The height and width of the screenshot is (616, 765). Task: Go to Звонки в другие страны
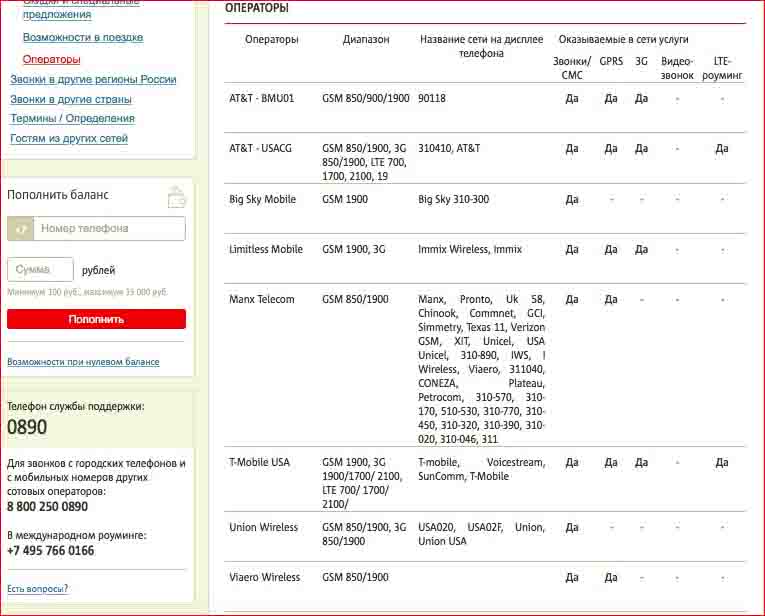(x=71, y=99)
